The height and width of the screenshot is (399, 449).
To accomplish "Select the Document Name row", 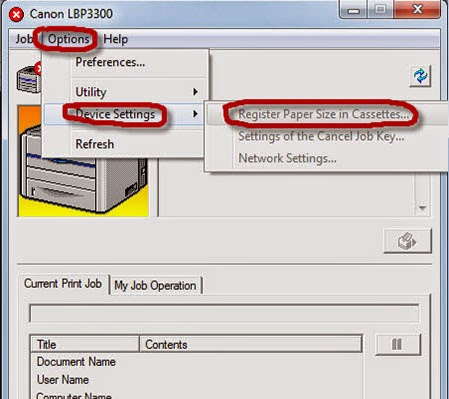I will click(197, 362).
